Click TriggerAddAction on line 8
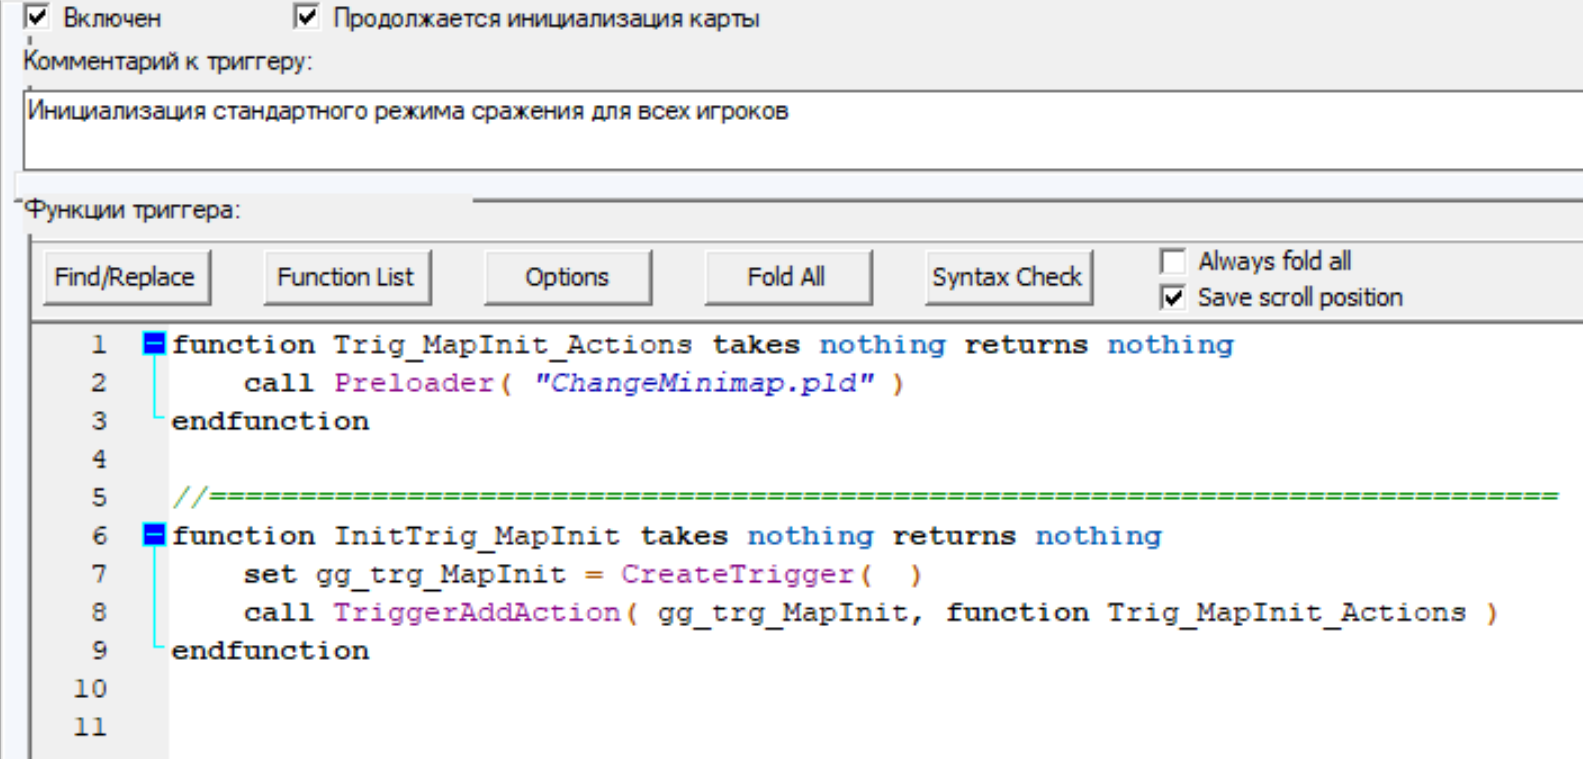Image resolution: width=1583 pixels, height=759 pixels. pos(477,612)
